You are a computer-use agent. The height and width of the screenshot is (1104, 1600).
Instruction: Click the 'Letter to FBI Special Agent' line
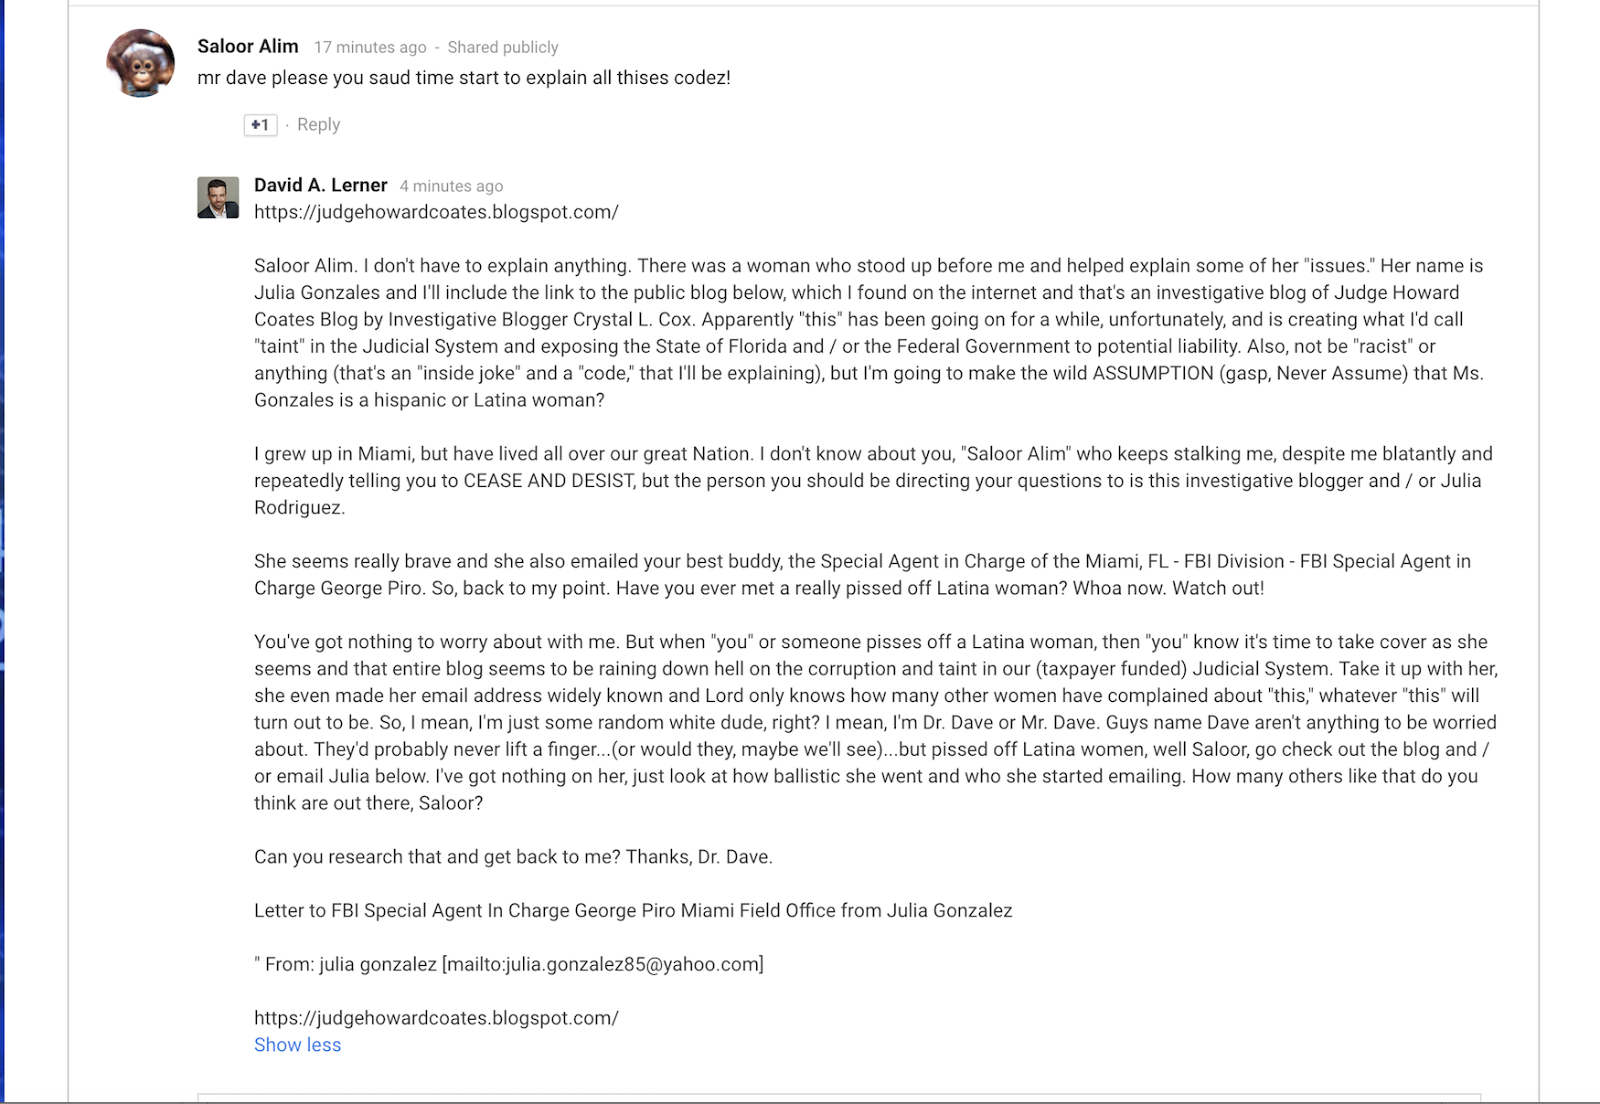click(633, 911)
